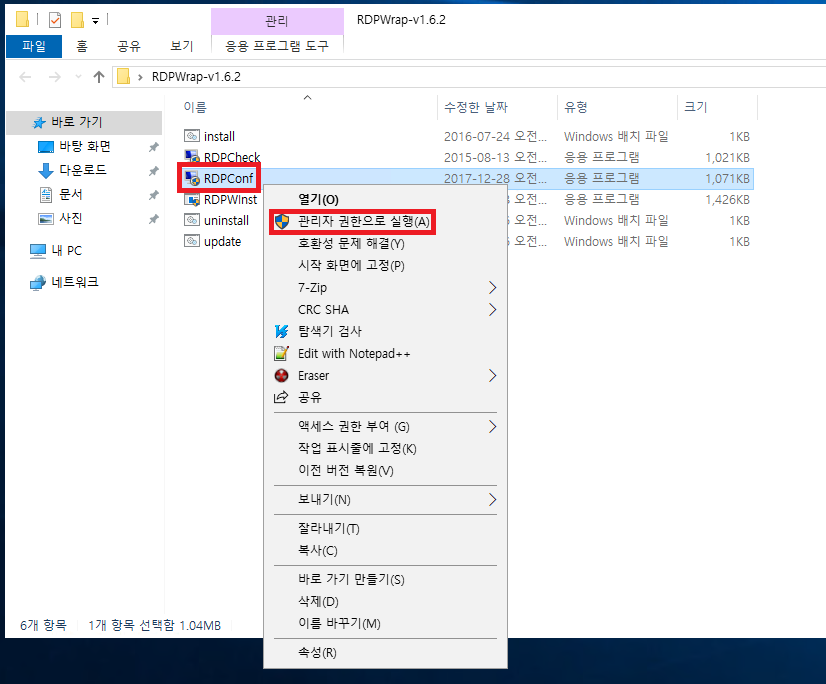Viewport: 826px width, 684px height.
Task: Click the forward navigation arrow
Action: point(54,77)
